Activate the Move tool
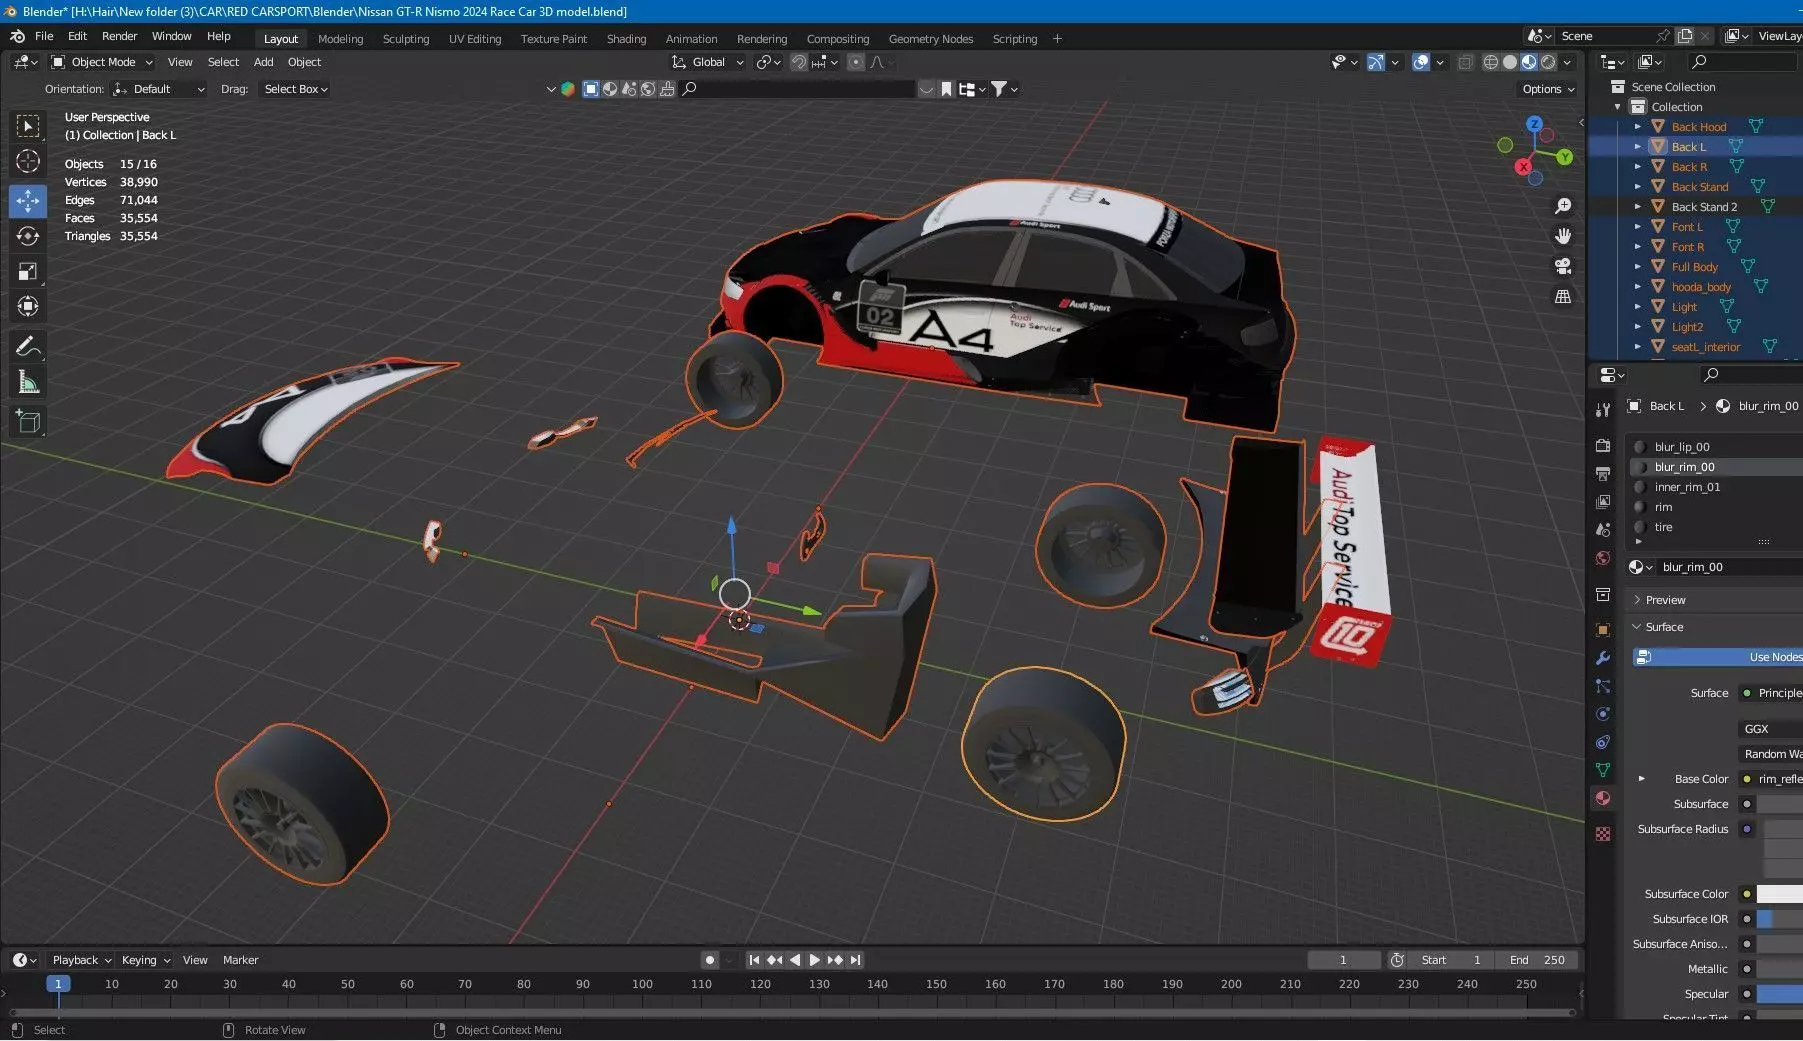1803x1041 pixels. click(28, 200)
